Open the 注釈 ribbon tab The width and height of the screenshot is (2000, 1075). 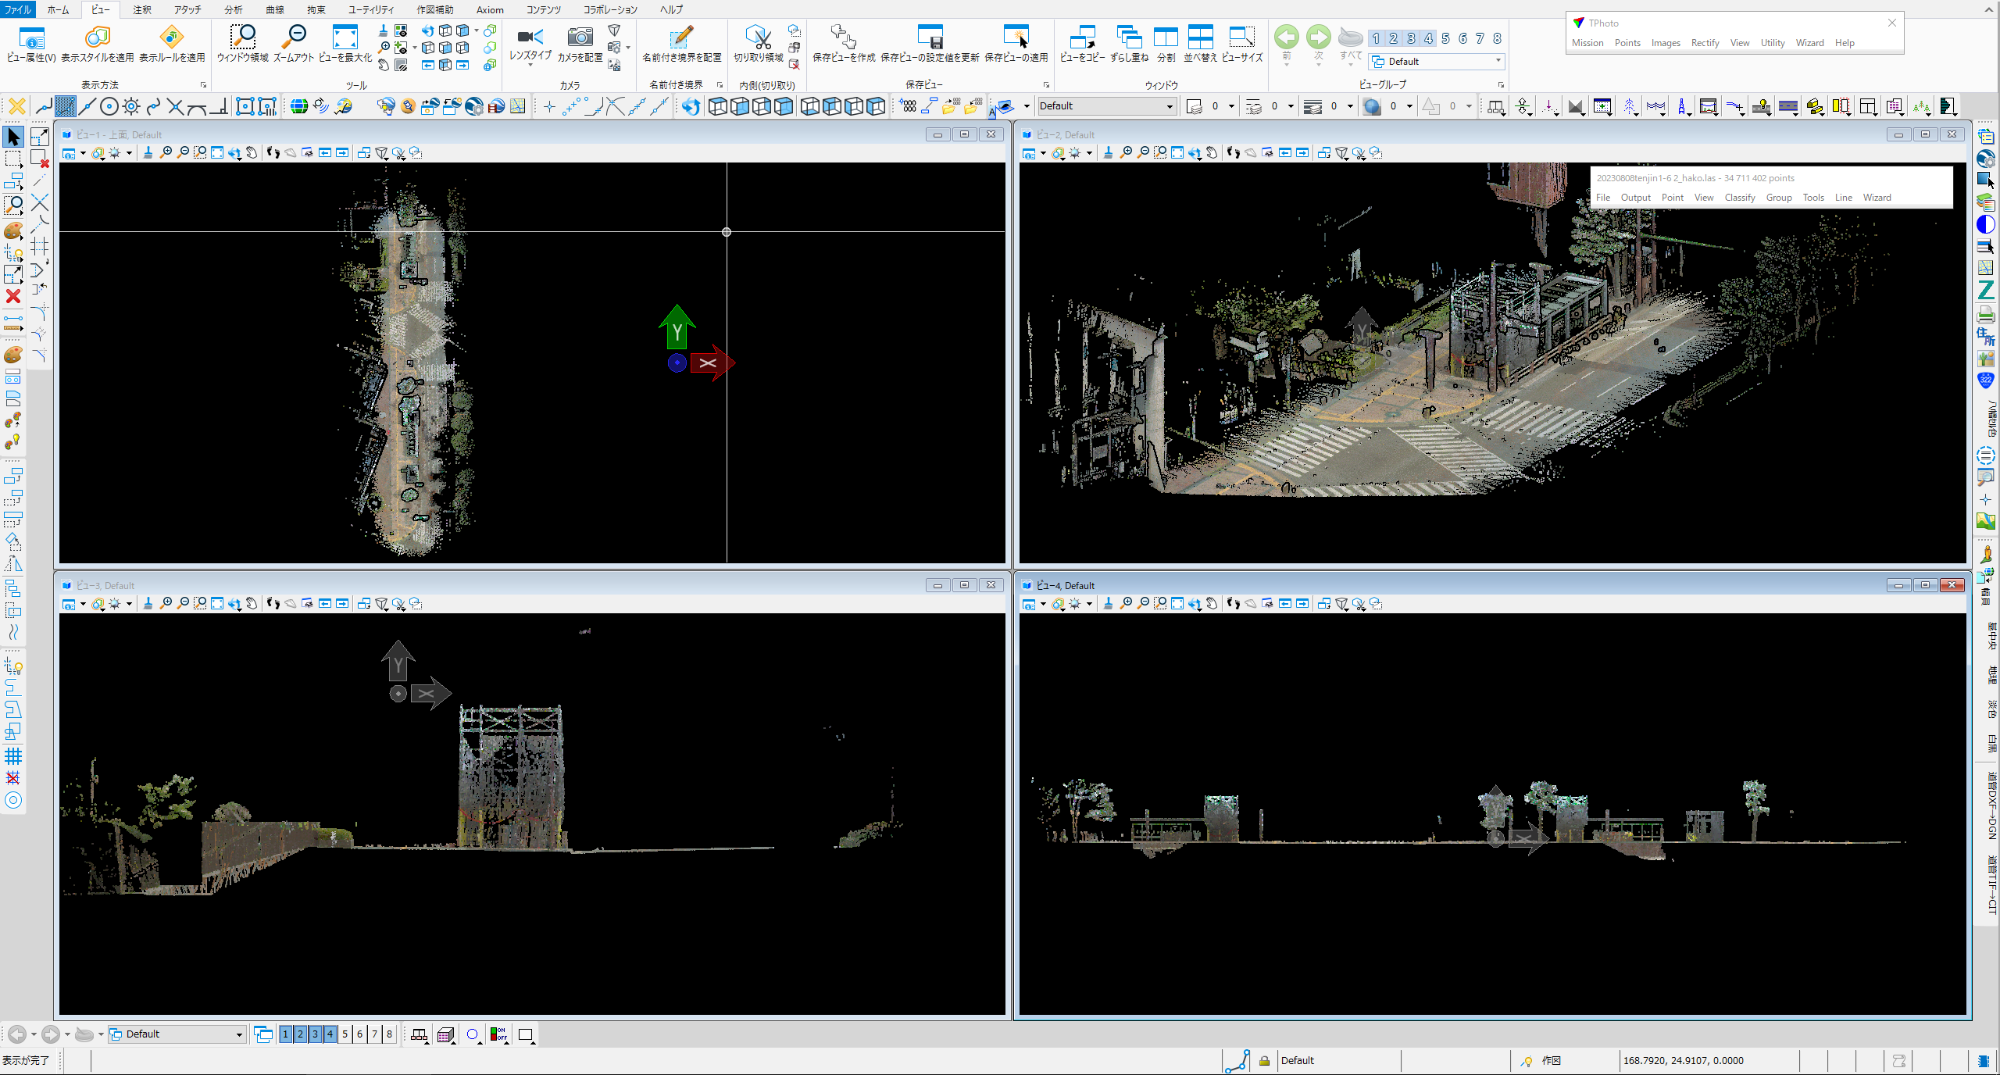pyautogui.click(x=142, y=10)
